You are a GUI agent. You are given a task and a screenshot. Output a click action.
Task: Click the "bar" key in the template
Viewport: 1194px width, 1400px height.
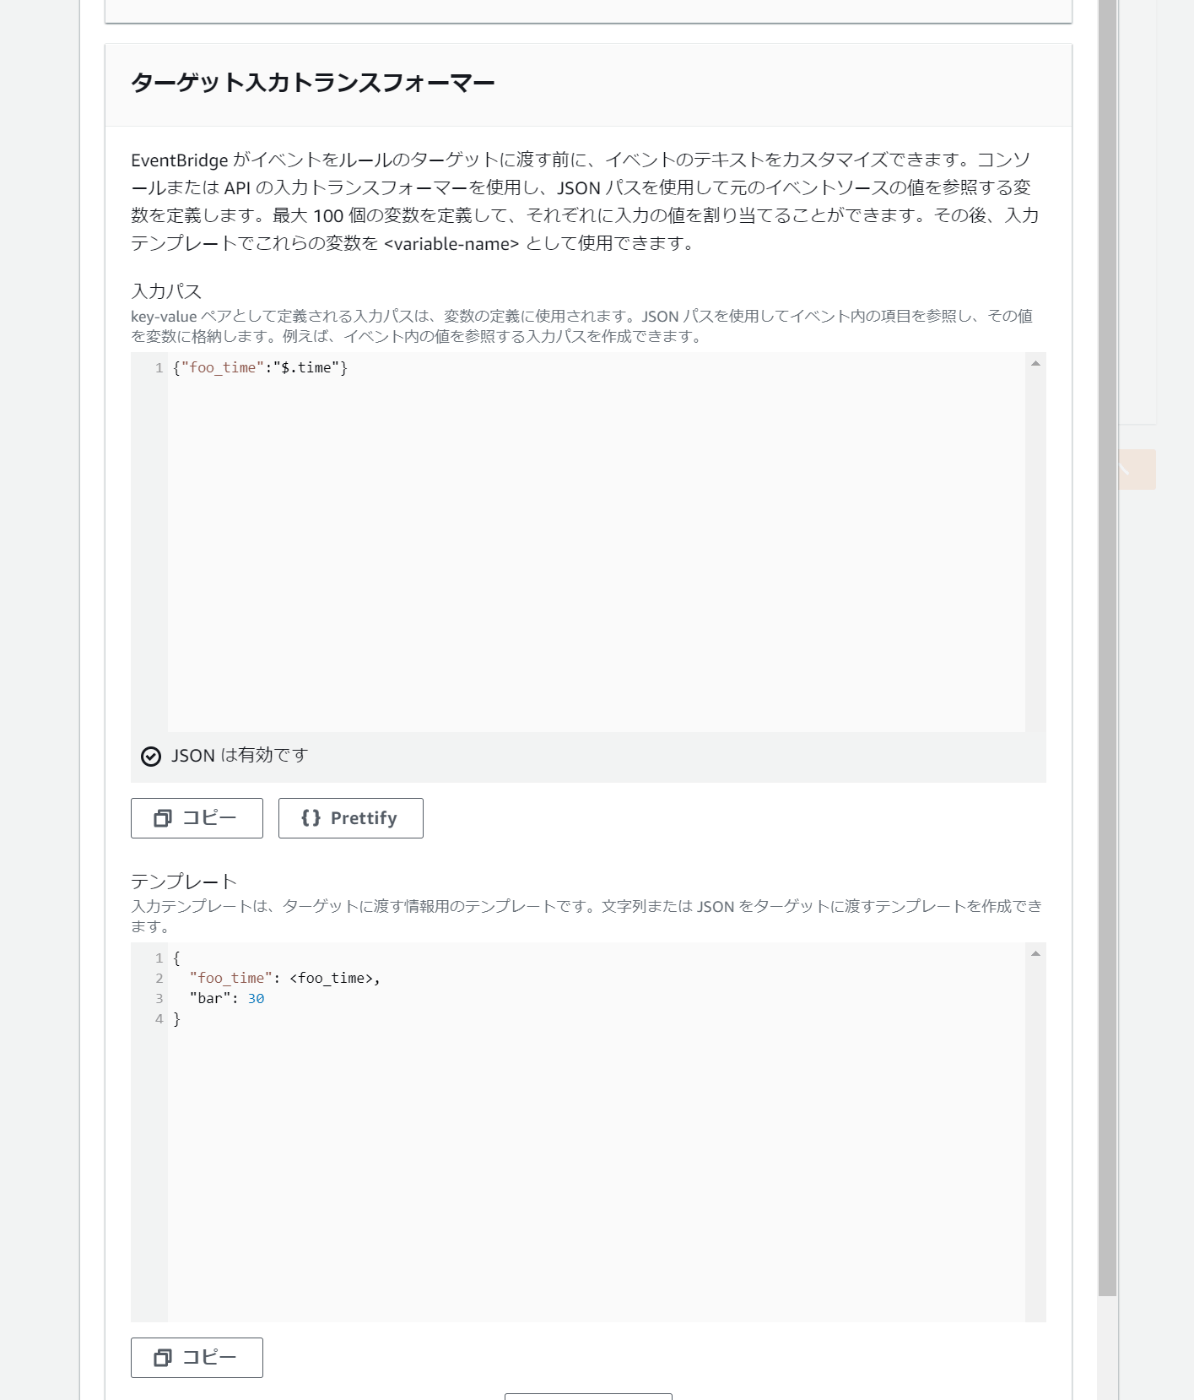210,998
